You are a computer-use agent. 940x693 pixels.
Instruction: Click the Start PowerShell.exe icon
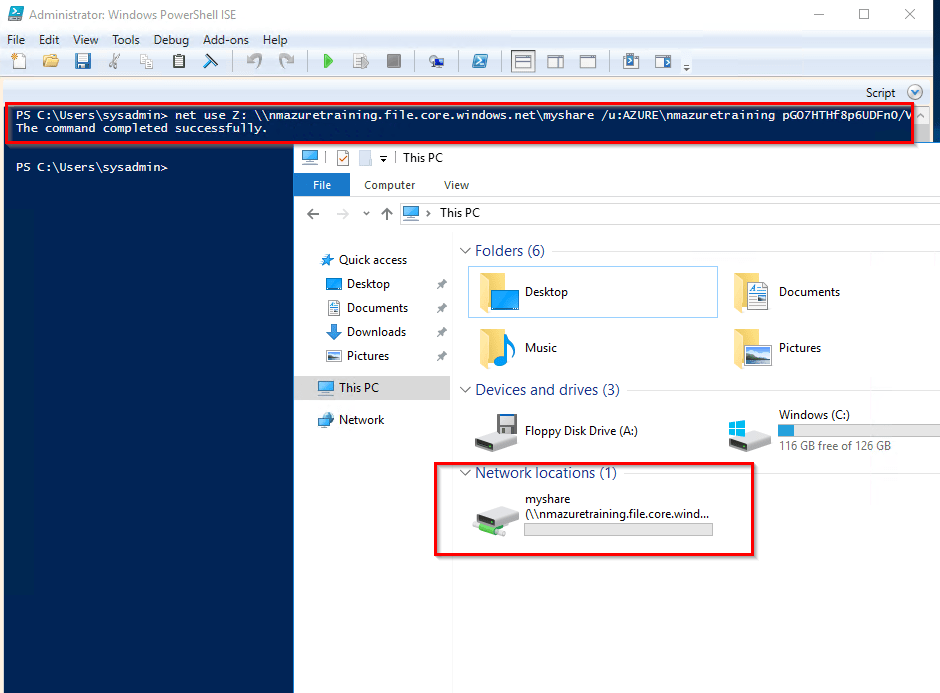click(480, 62)
